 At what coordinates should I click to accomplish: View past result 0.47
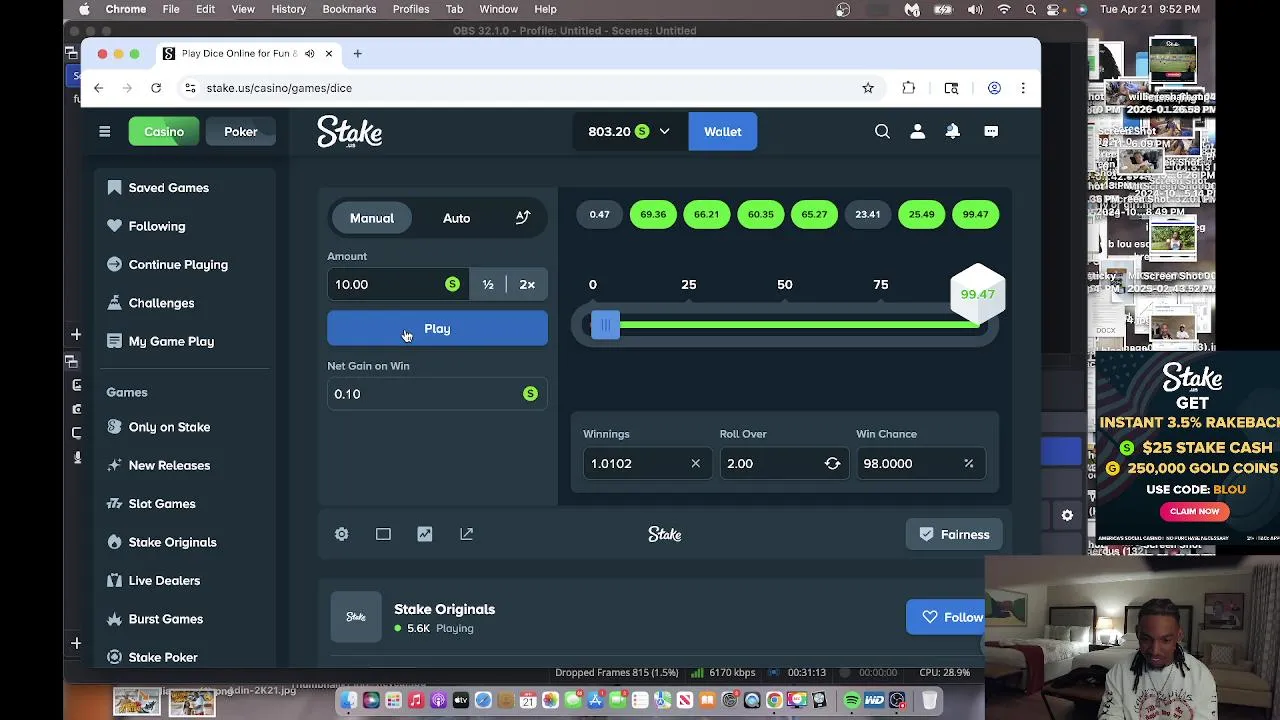click(x=599, y=214)
